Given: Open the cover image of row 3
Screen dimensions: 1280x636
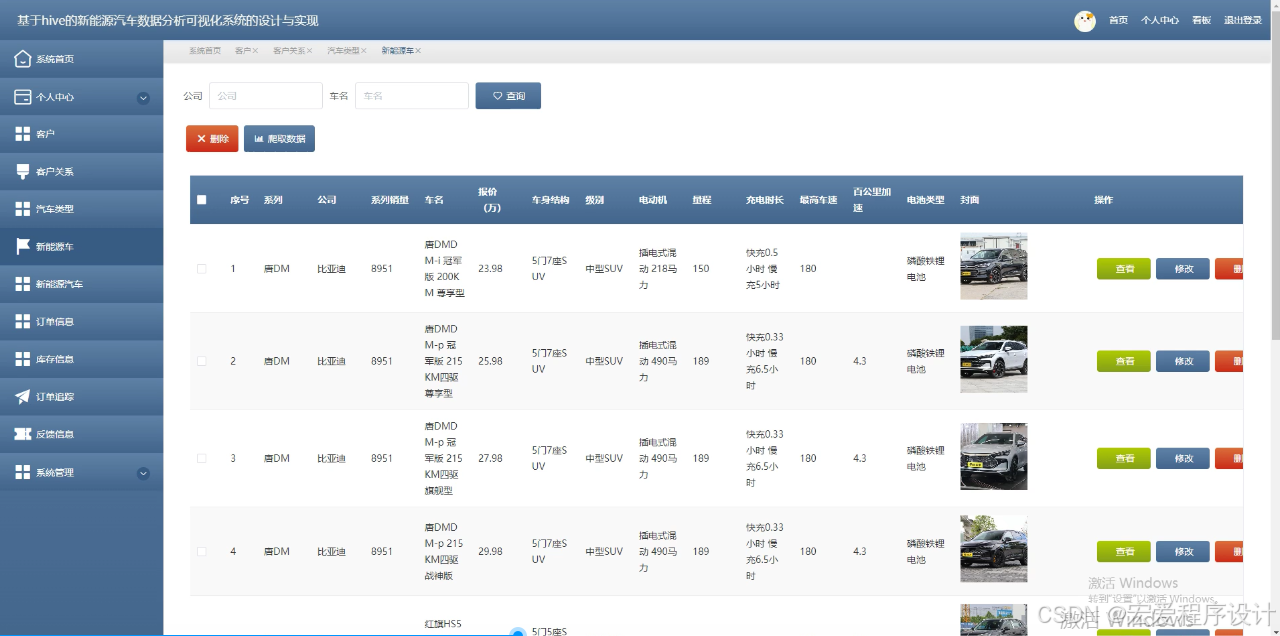Looking at the screenshot, I should tap(993, 456).
